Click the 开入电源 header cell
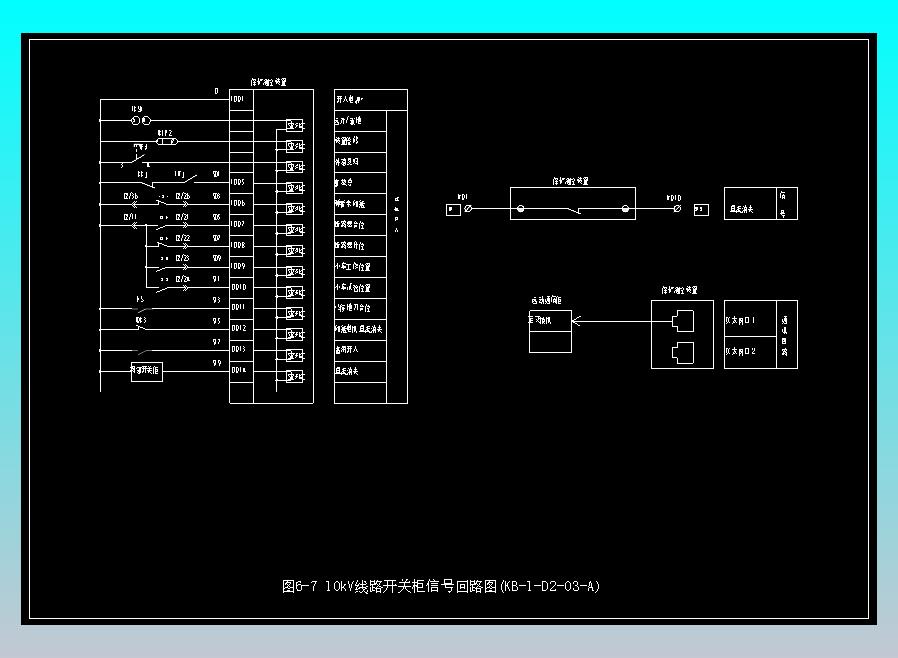The width and height of the screenshot is (898, 658). [371, 100]
